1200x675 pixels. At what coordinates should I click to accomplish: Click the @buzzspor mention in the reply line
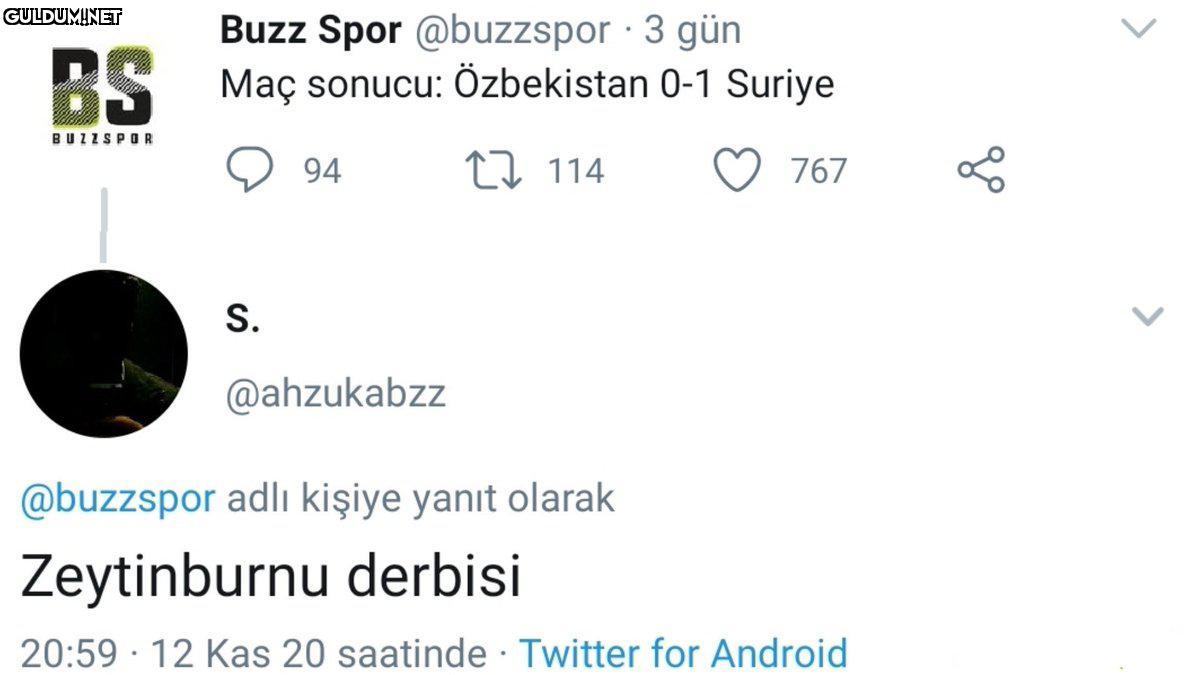tap(118, 498)
